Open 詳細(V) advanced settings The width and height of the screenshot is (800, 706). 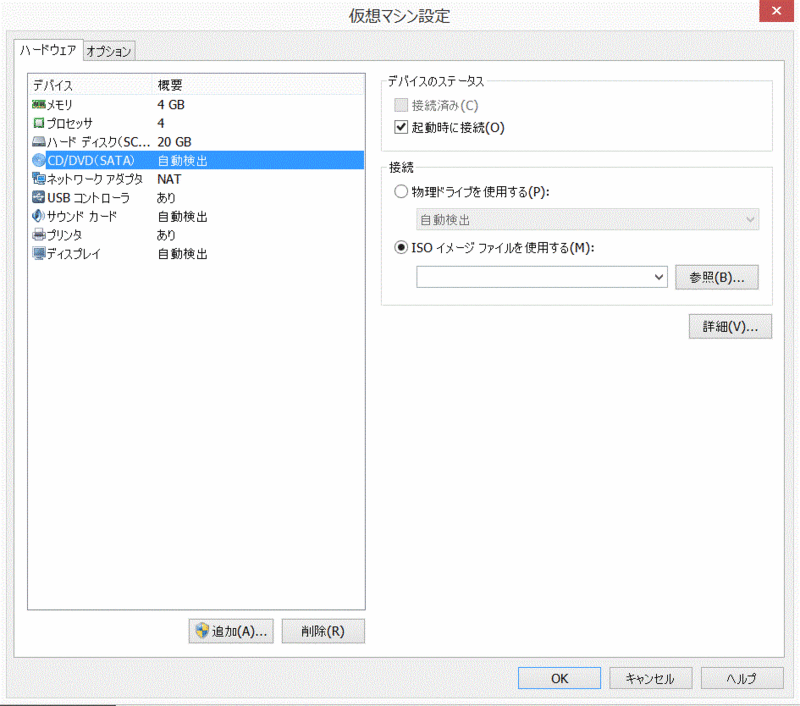point(730,326)
